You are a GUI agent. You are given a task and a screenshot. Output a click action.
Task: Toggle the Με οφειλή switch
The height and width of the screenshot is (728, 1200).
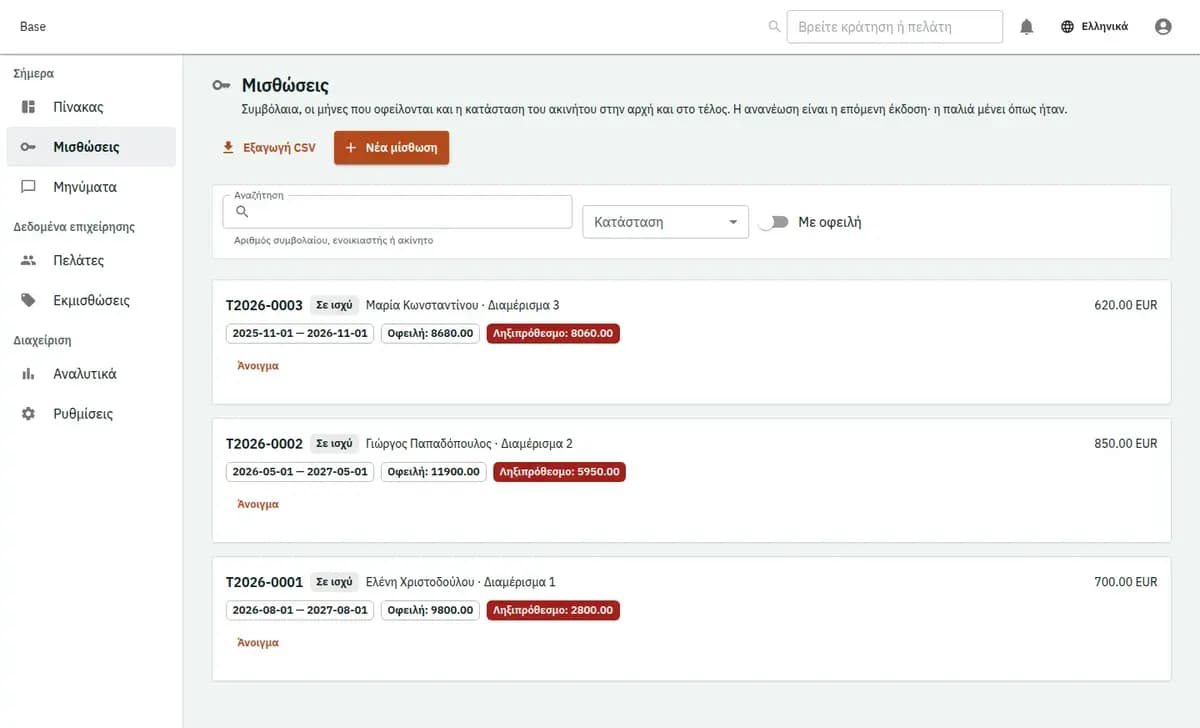tap(773, 222)
